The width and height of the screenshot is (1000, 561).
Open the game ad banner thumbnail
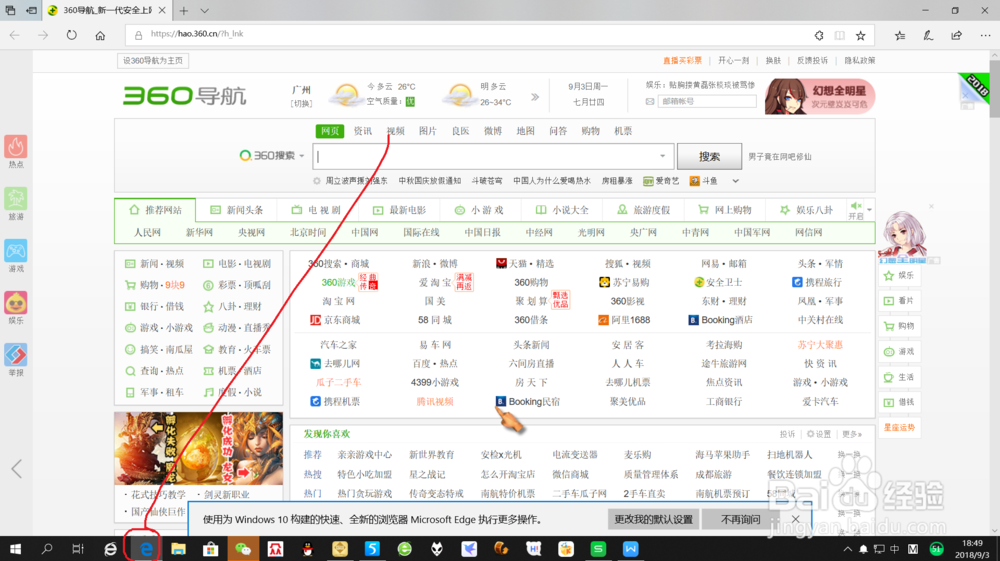pyautogui.click(x=198, y=448)
